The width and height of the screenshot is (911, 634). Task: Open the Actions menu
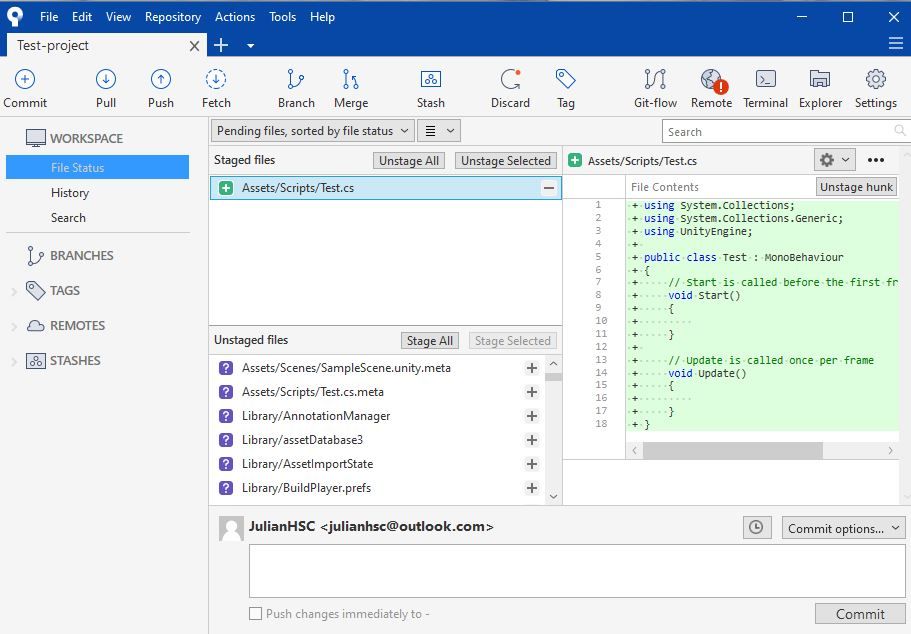coord(235,17)
